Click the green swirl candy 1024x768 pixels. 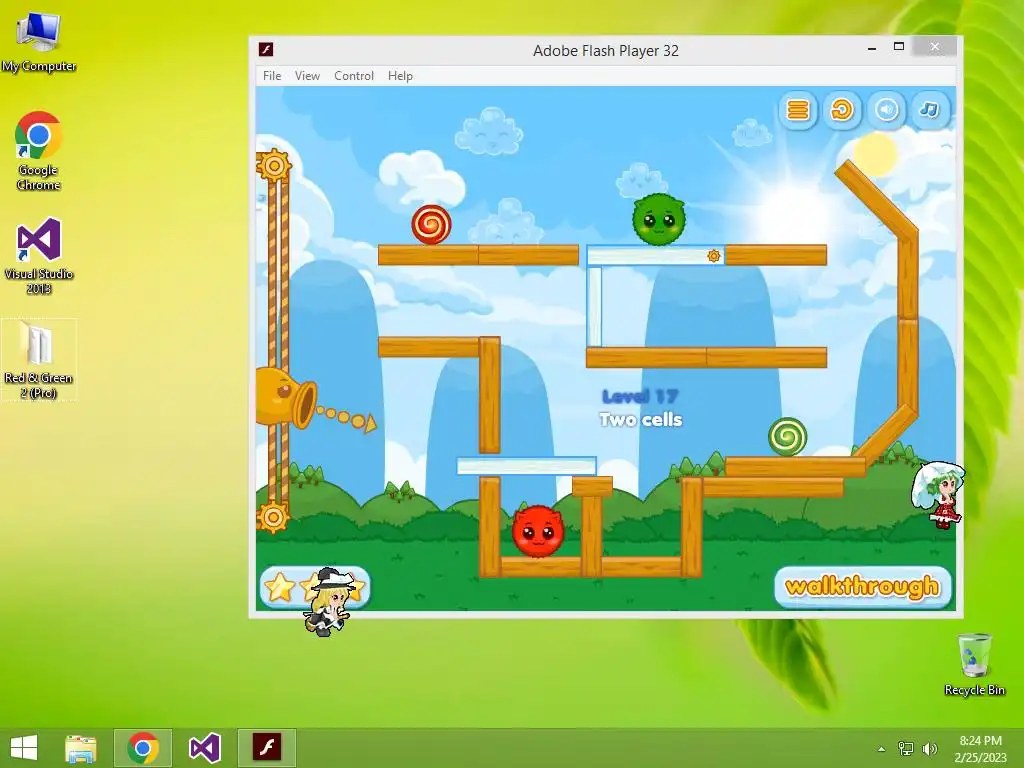788,437
